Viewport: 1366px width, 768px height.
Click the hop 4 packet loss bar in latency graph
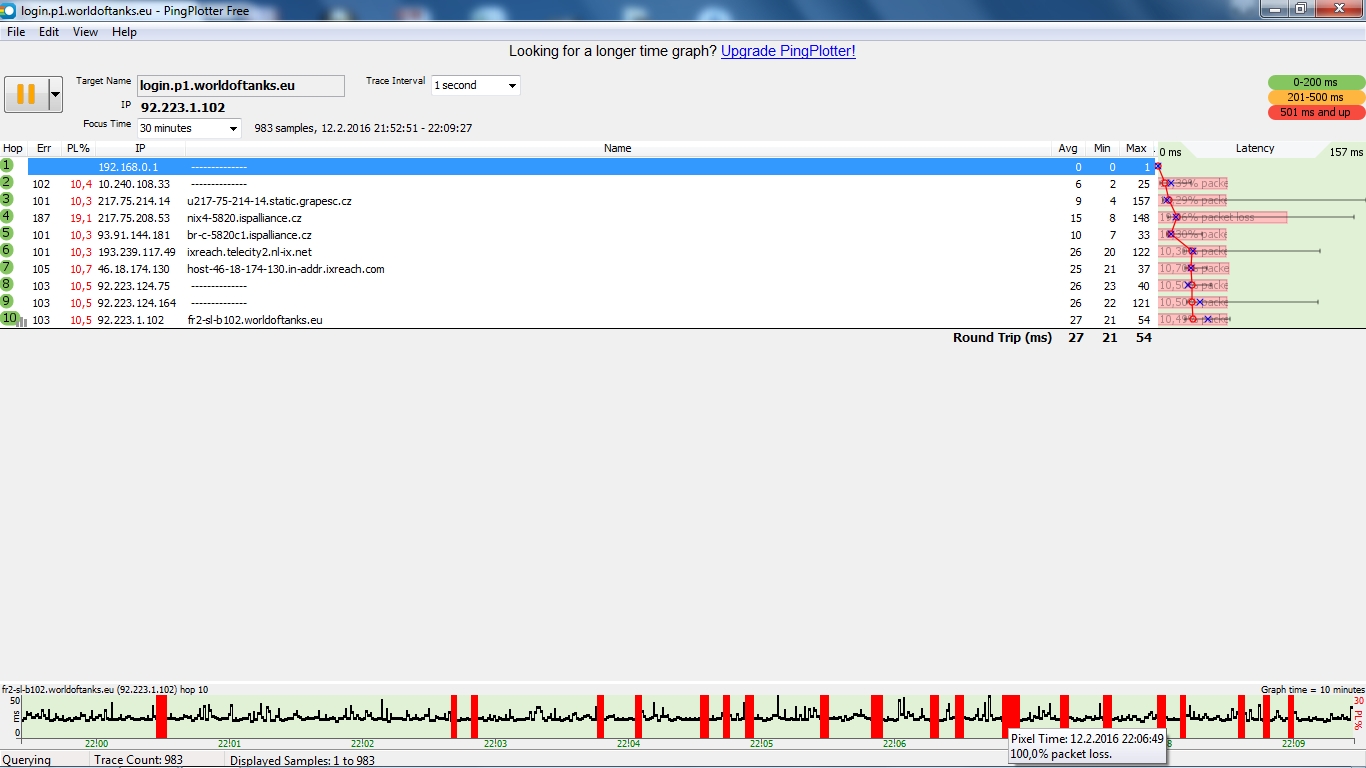[x=1222, y=218]
